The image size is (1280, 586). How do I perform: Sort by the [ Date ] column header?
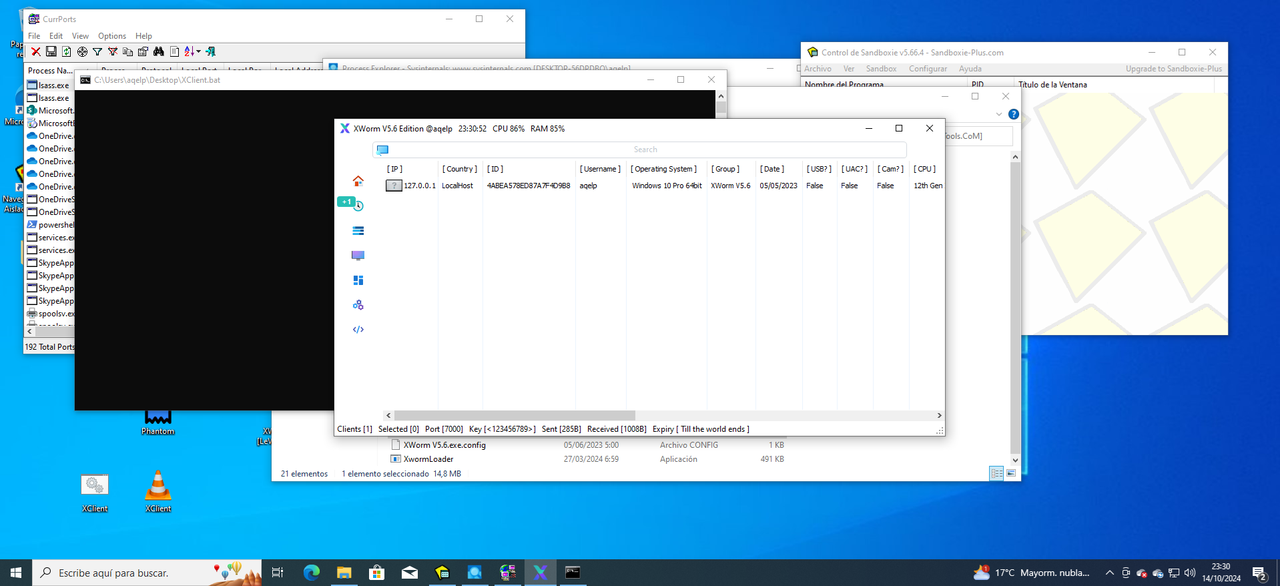[771, 169]
